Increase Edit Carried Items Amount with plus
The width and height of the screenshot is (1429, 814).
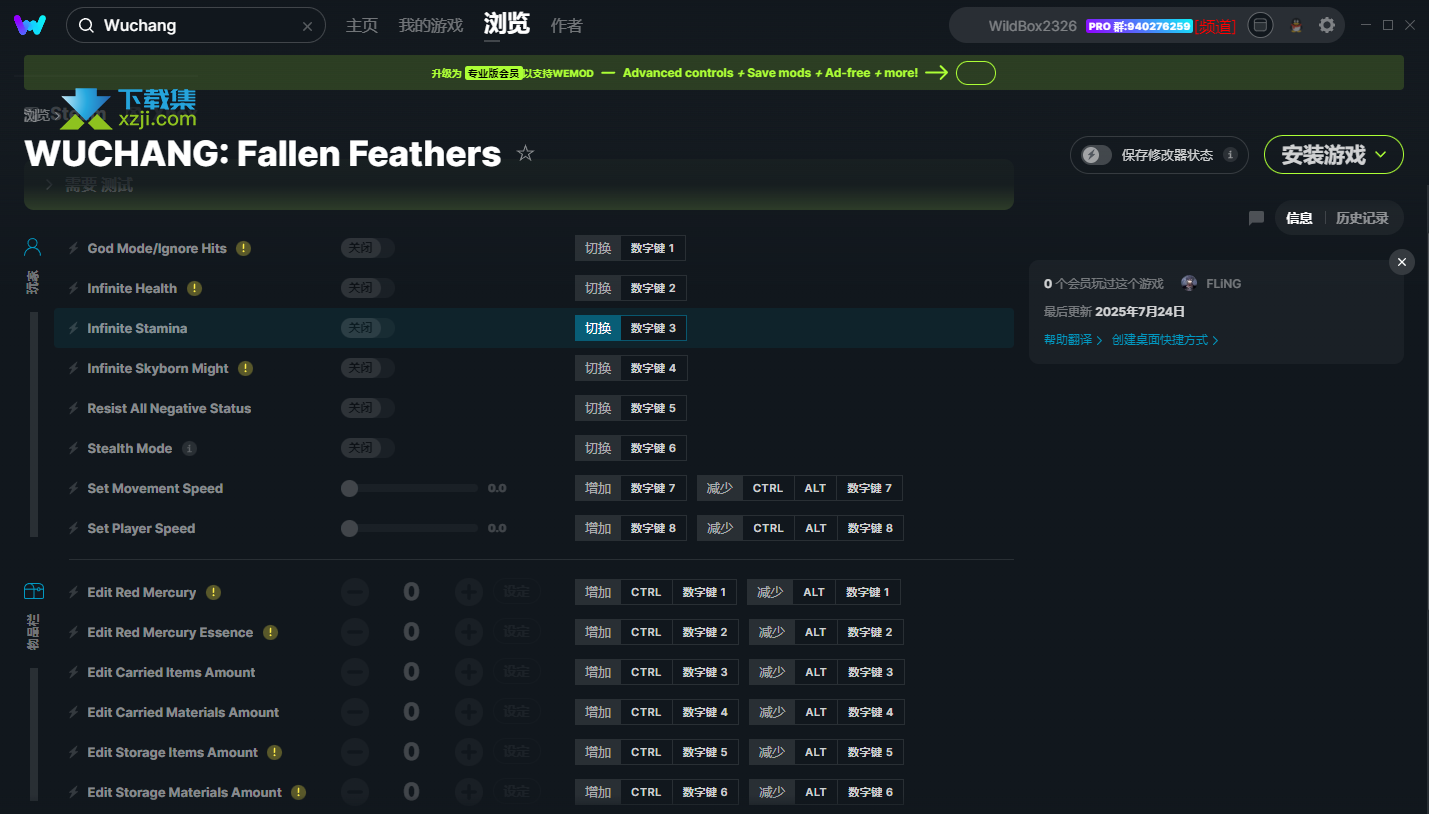point(469,672)
